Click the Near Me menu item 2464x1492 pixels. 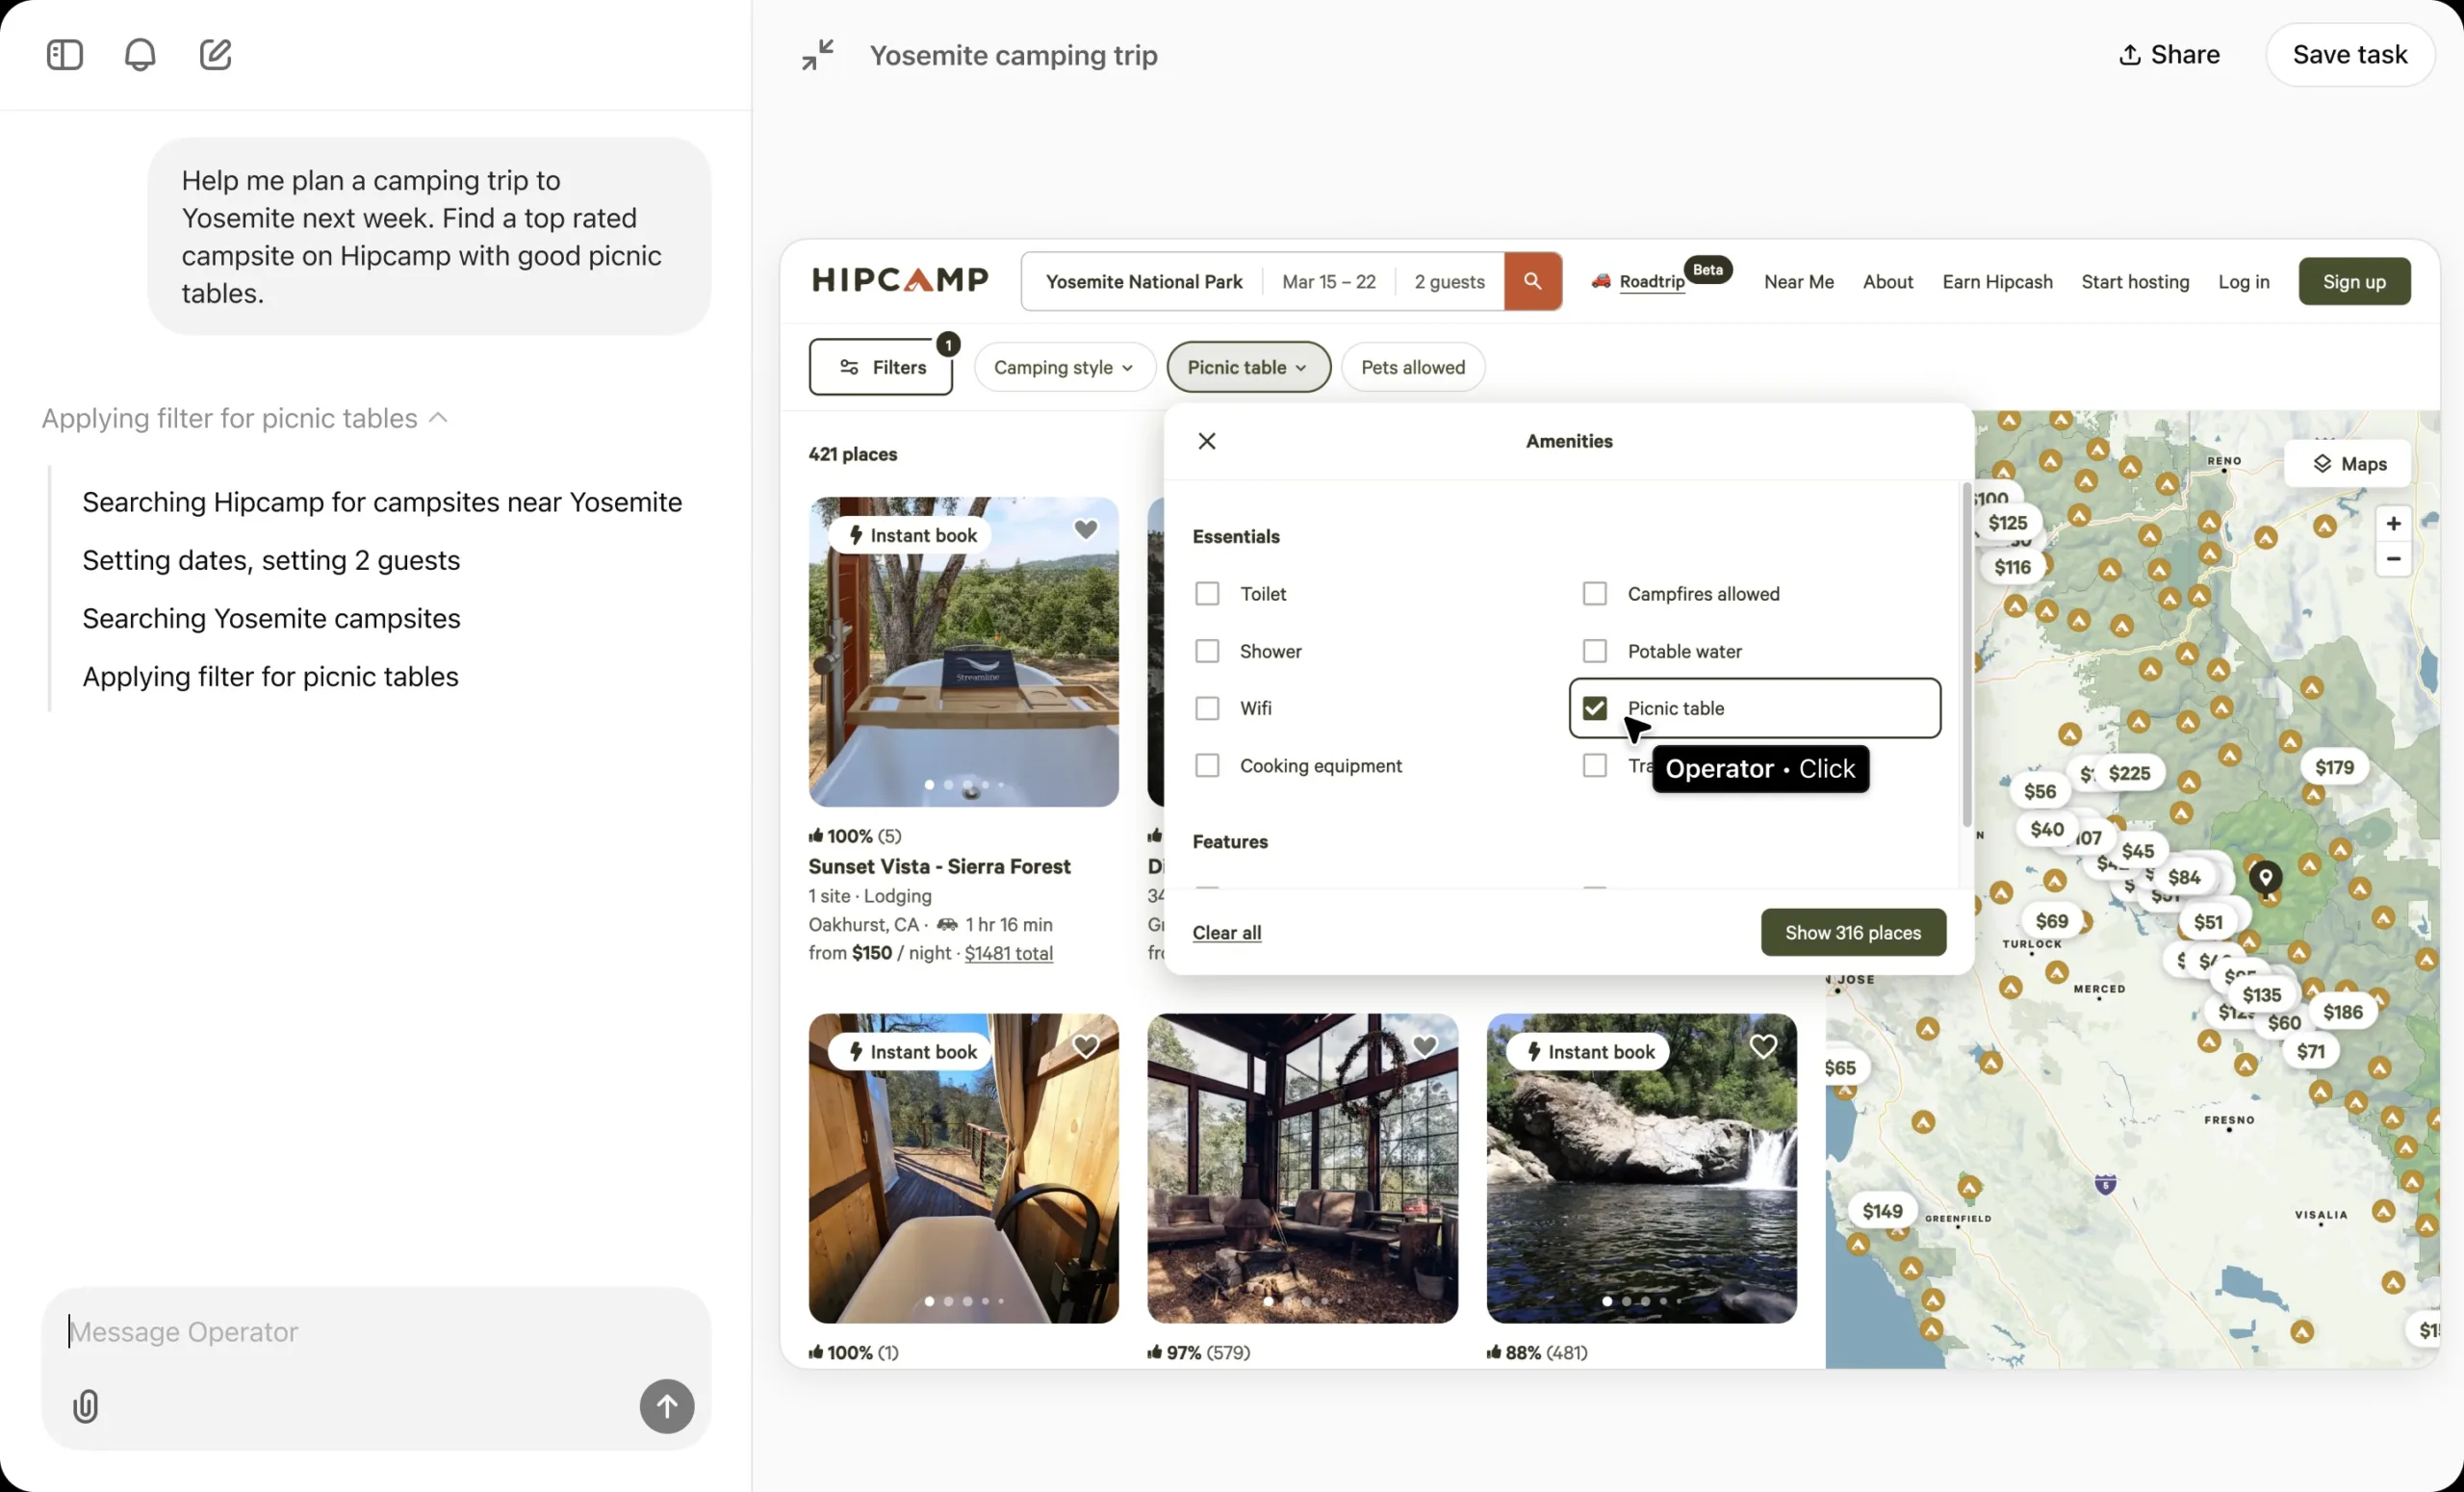click(x=1799, y=281)
